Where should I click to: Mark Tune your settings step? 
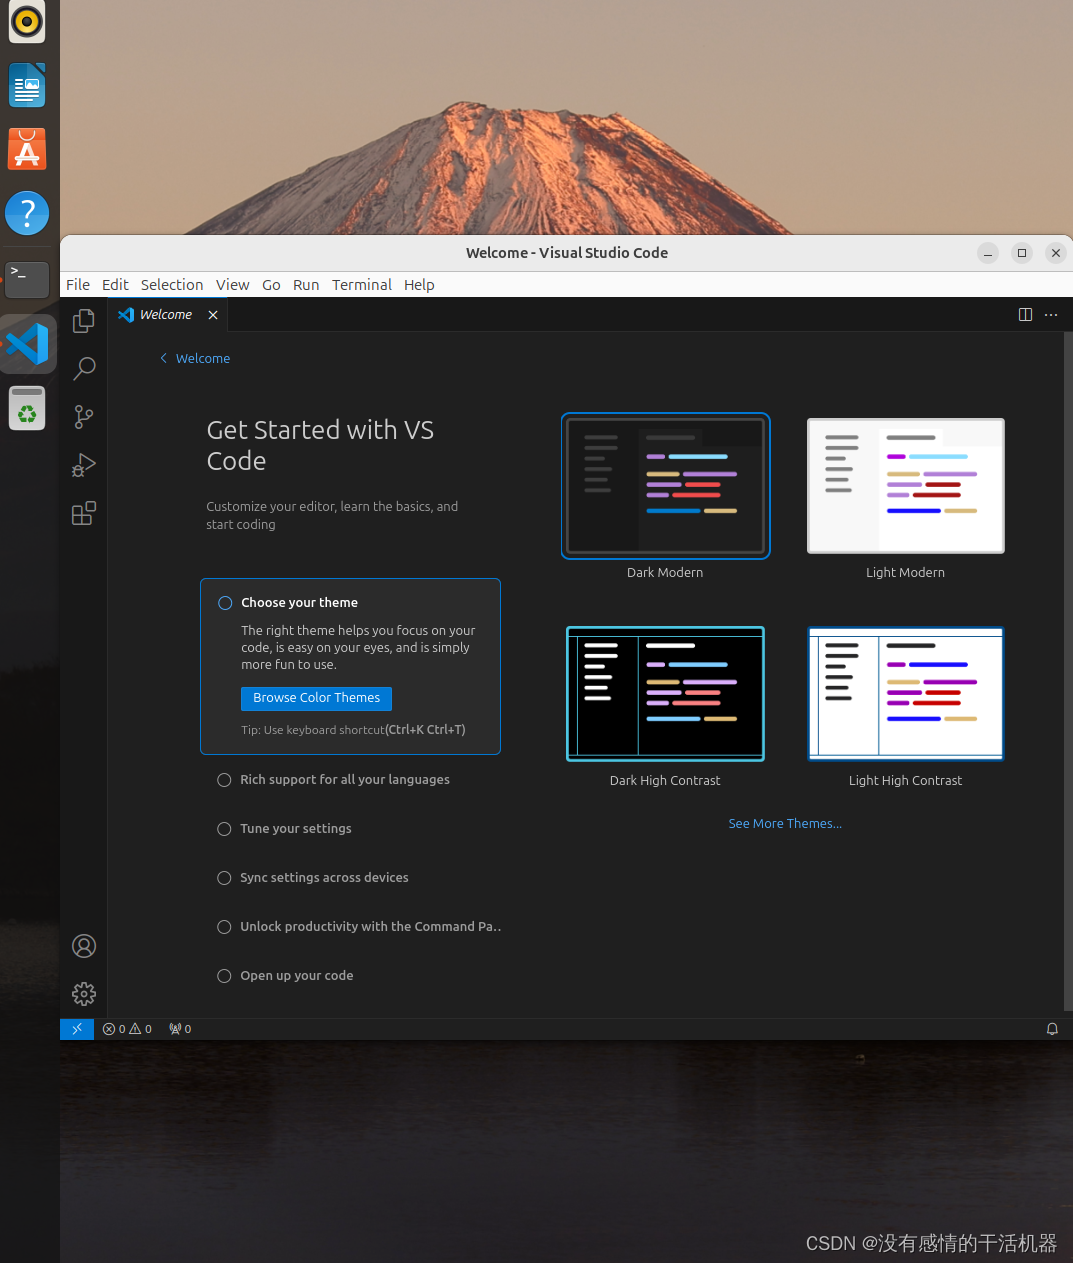click(225, 829)
